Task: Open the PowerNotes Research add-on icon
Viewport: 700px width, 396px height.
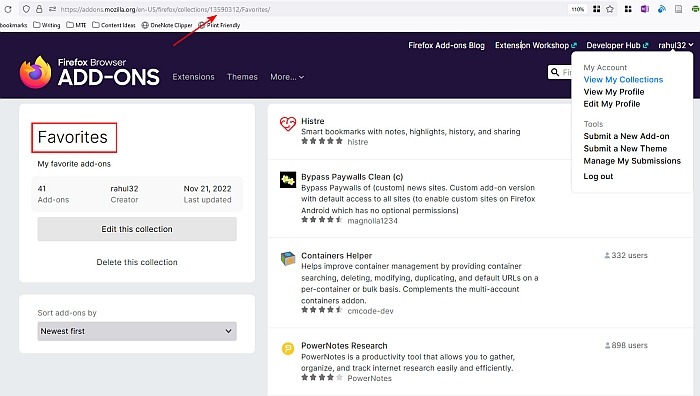Action: click(x=288, y=348)
